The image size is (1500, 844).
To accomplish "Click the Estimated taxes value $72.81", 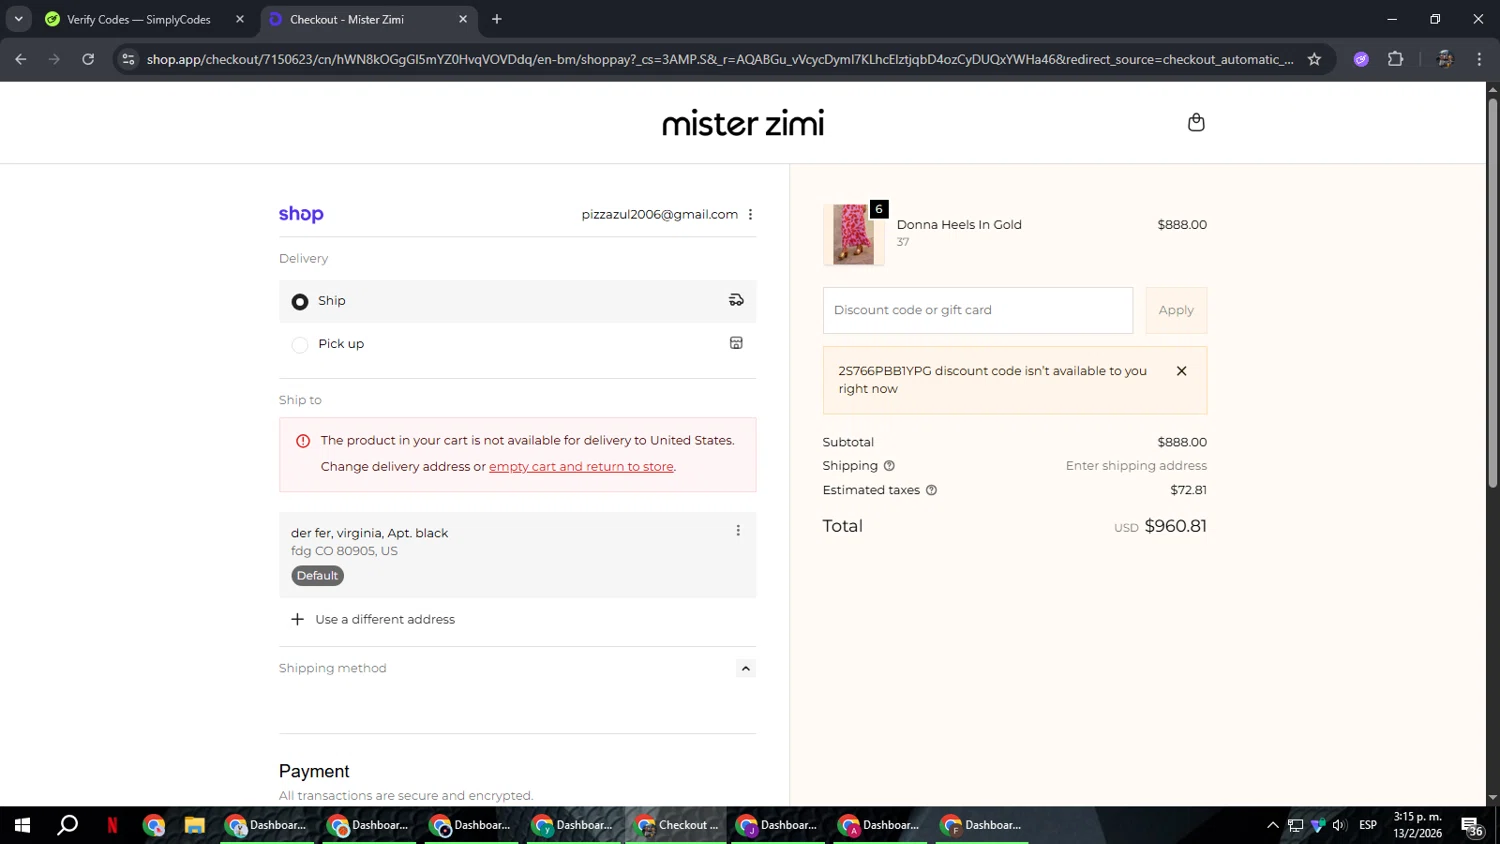I will (1188, 490).
